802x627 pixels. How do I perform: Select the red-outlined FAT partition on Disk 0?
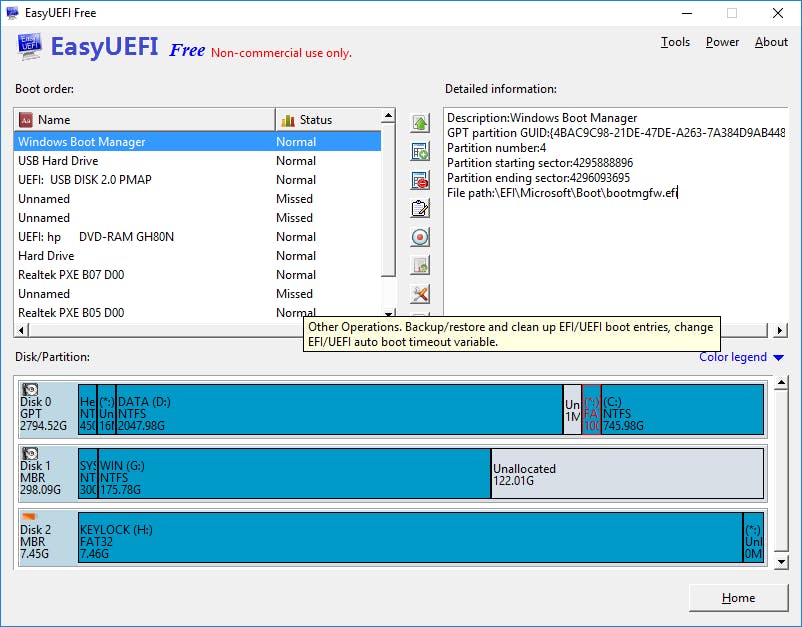tap(591, 410)
